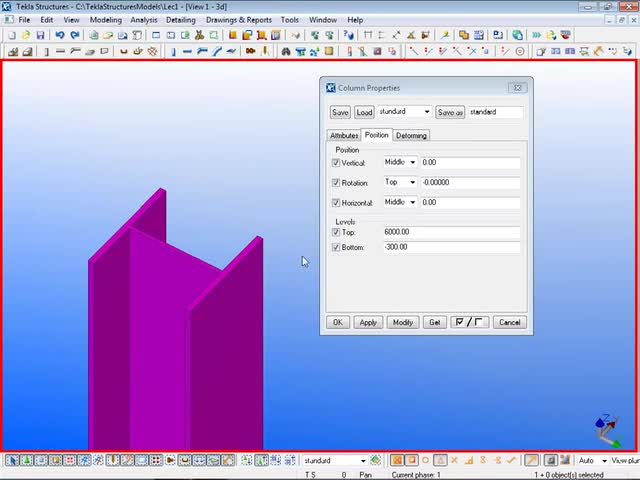Click the arrow selection tool in bottom toolbar

[12, 460]
